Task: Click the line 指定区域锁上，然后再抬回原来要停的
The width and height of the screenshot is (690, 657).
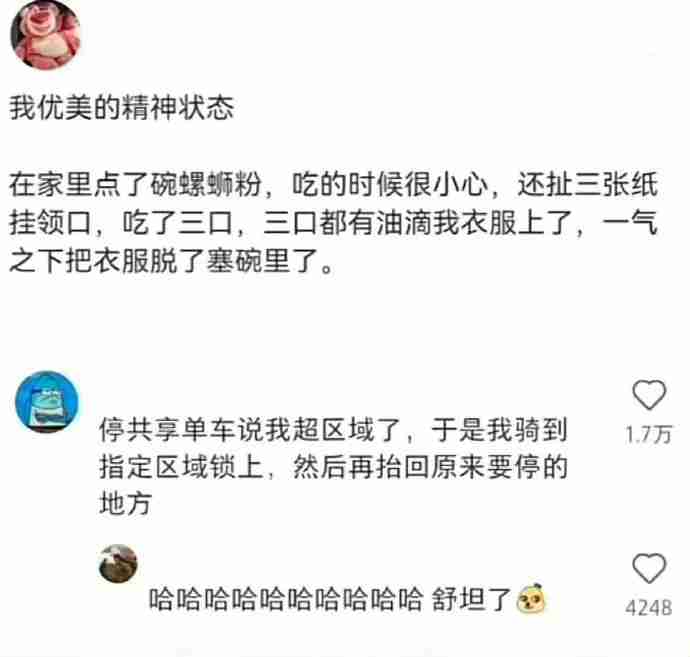Action: click(x=333, y=466)
